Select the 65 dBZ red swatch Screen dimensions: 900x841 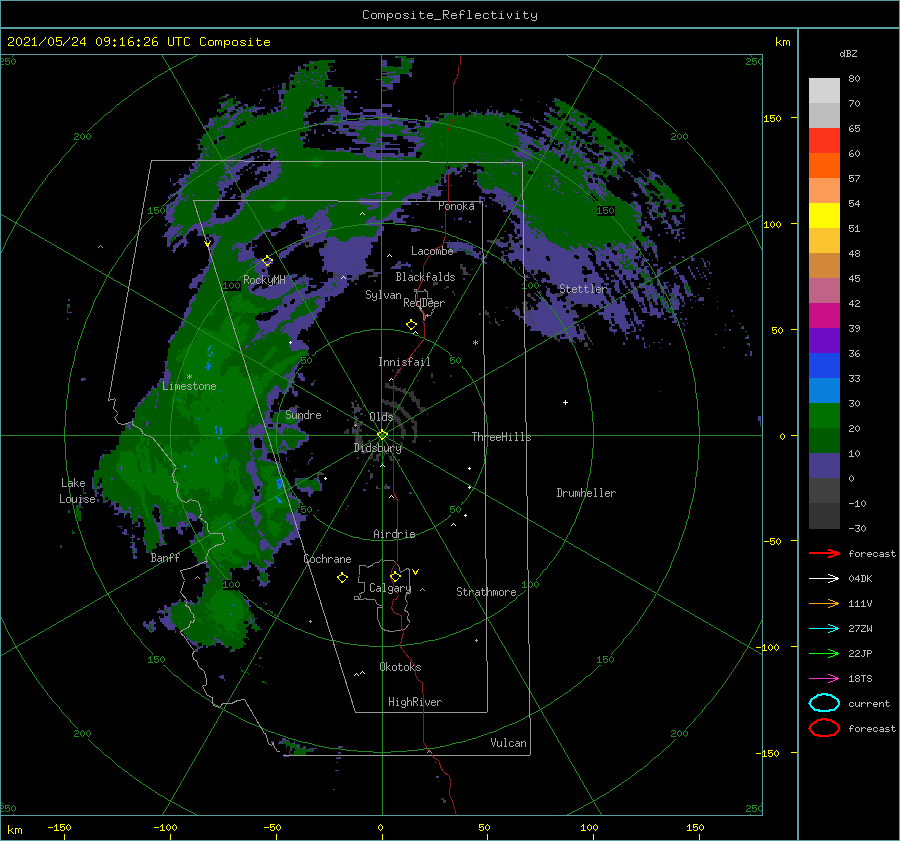coord(824,141)
